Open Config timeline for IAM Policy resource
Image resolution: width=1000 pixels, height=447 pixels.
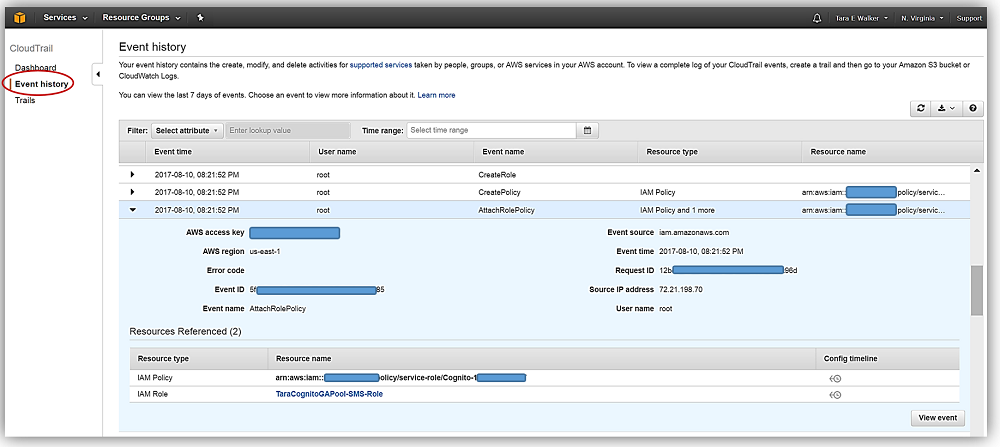[x=835, y=377]
